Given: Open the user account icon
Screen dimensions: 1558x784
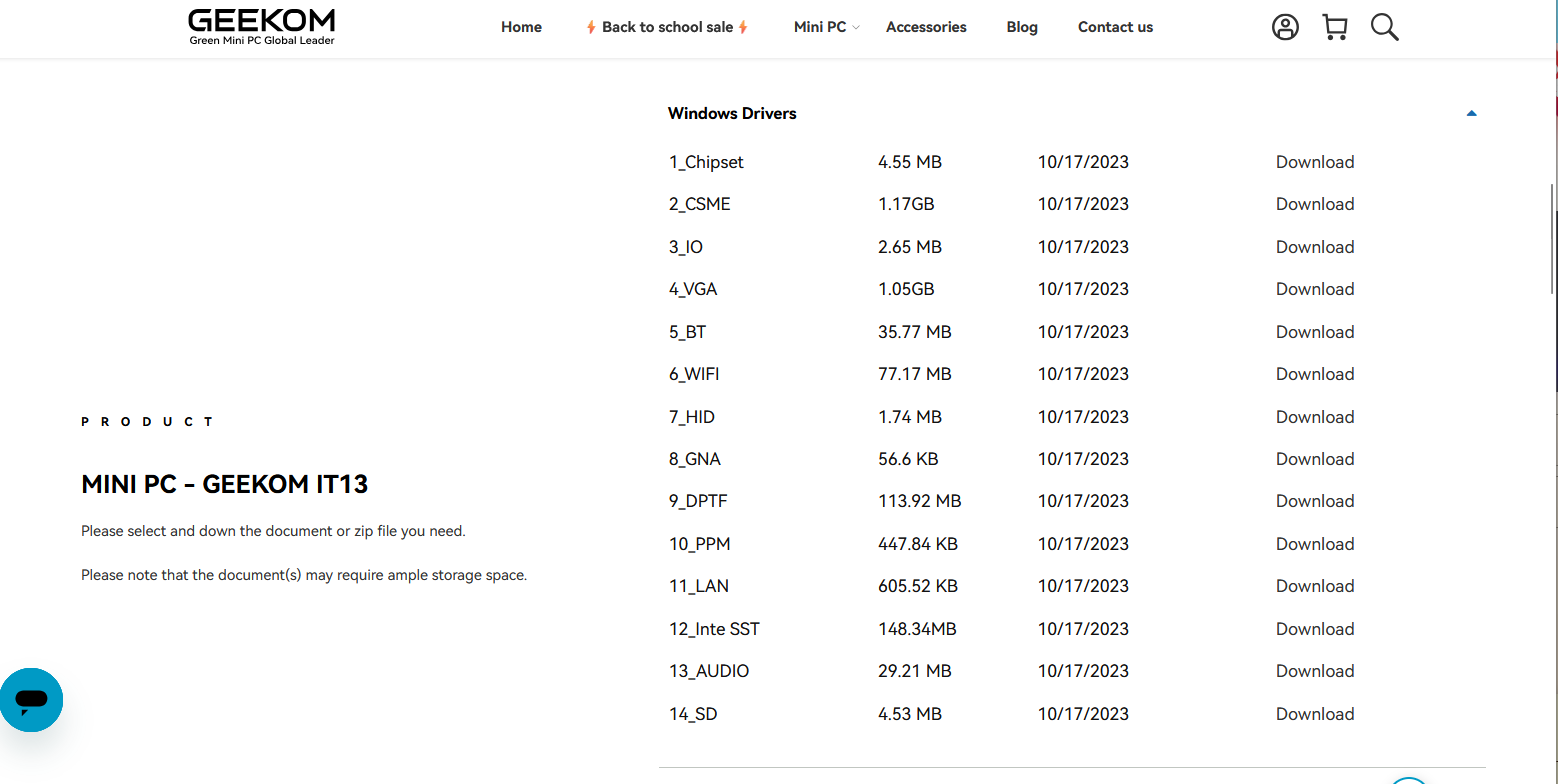Looking at the screenshot, I should pos(1285,27).
